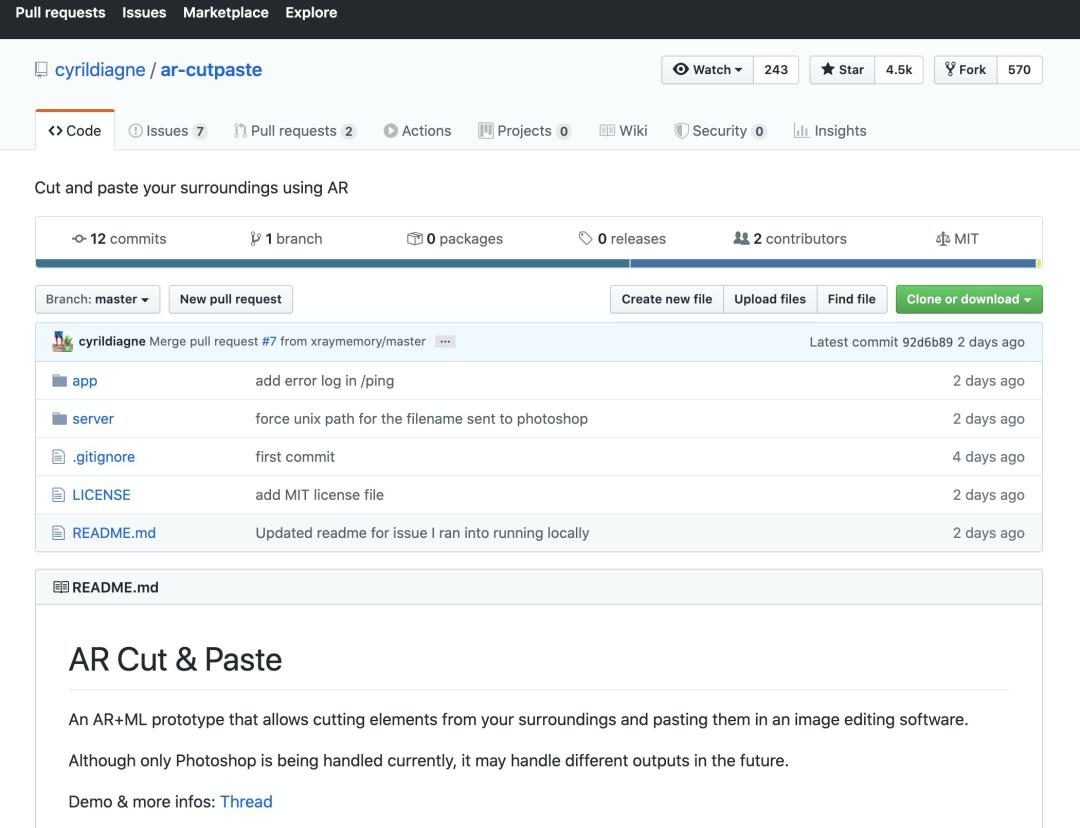The image size is (1080, 828).
Task: Click the app folder icon
Action: pos(59,381)
